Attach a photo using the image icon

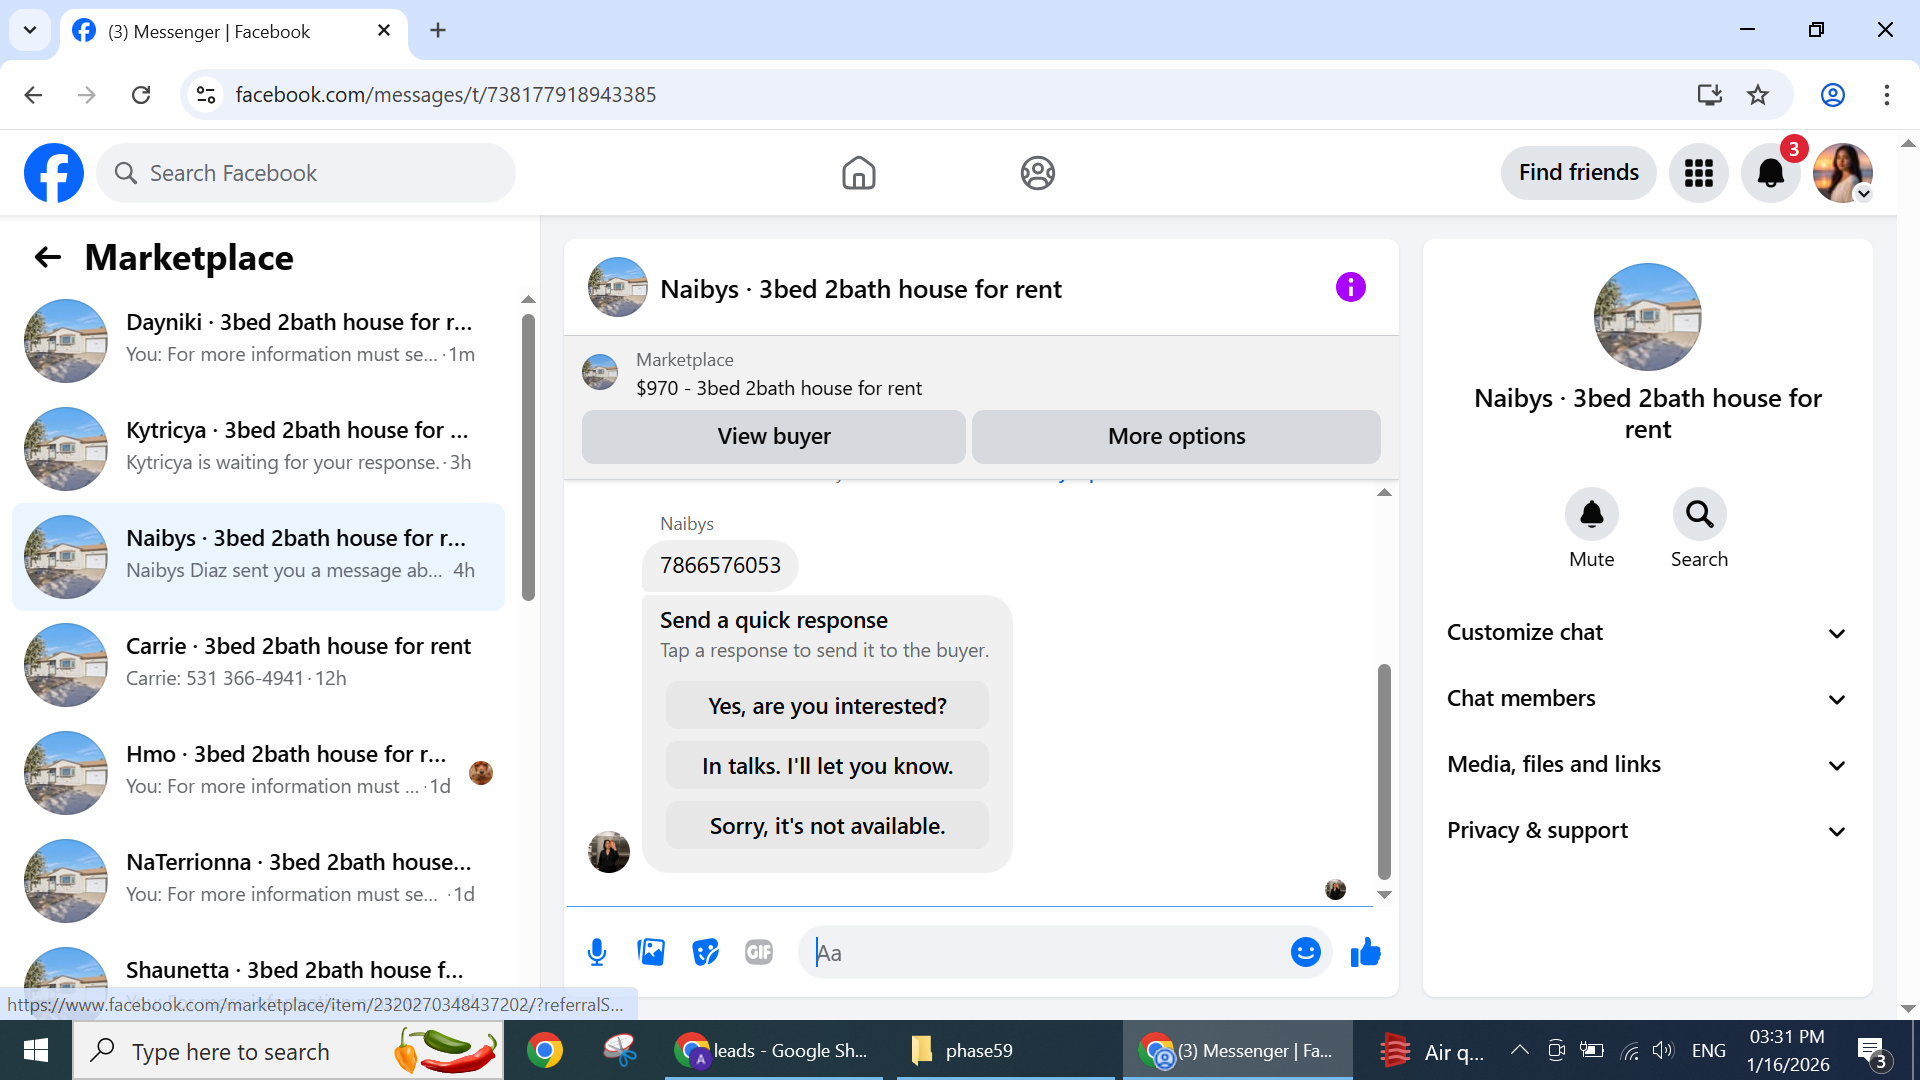651,952
